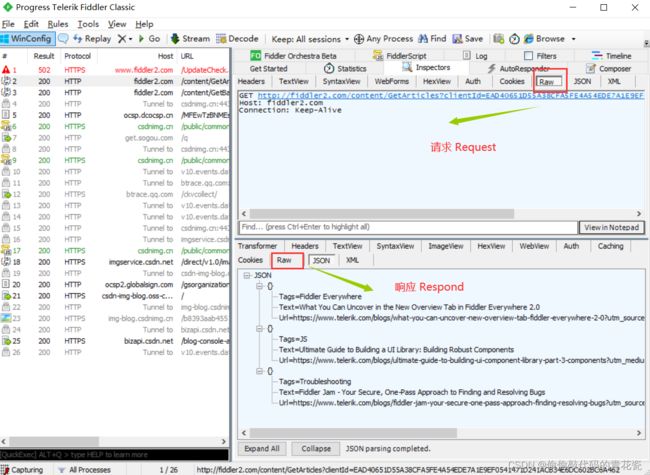Open the View menu
The width and height of the screenshot is (650, 475).
point(117,24)
